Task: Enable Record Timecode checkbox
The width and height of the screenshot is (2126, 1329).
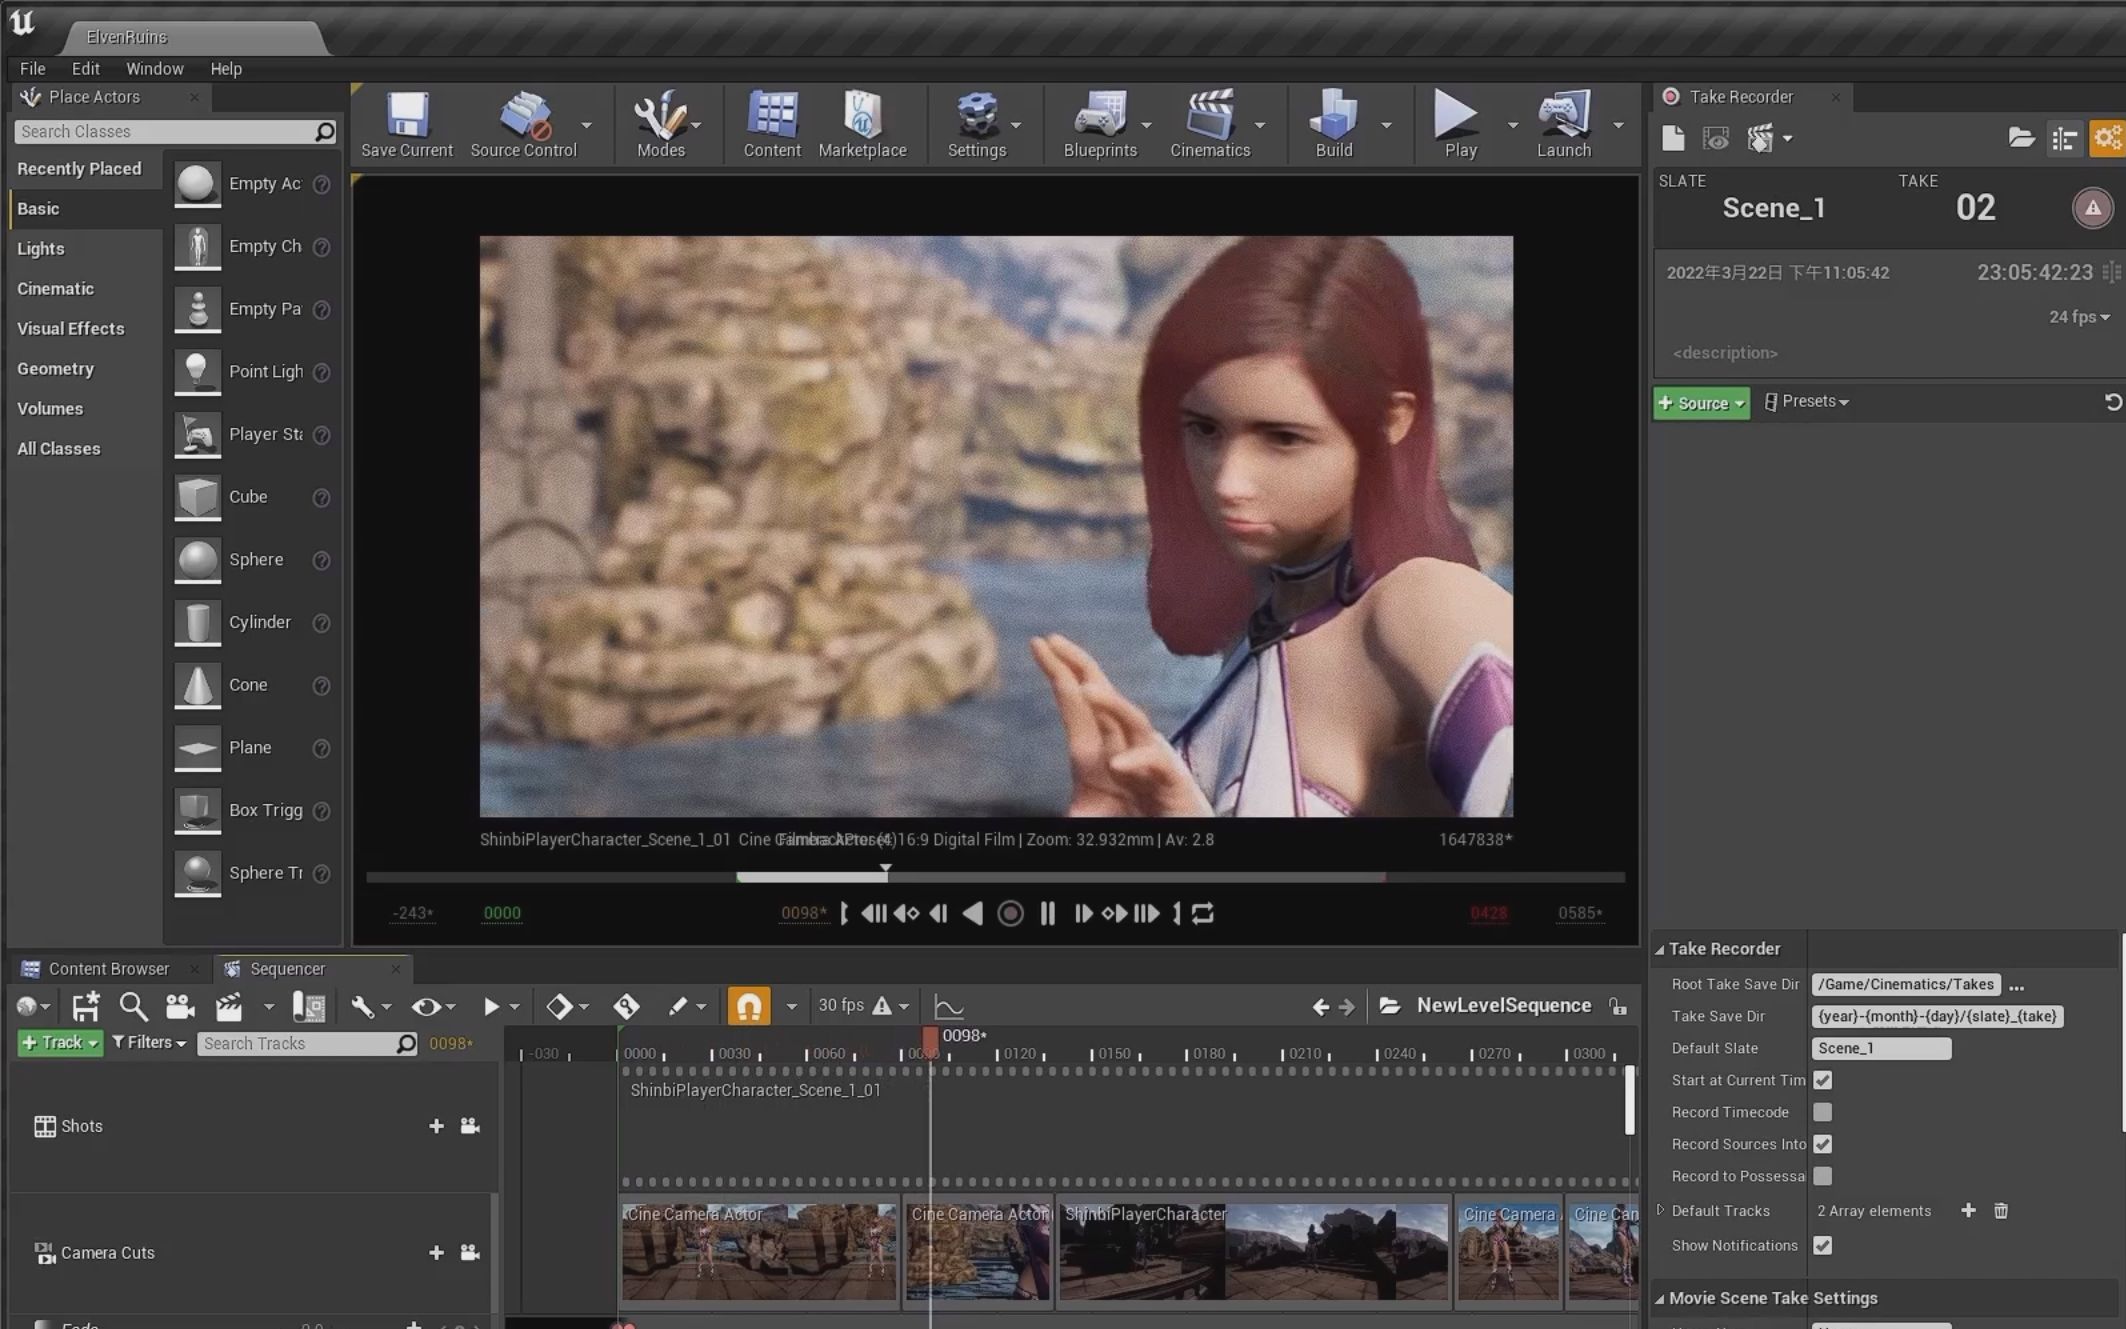Action: 1823,1112
